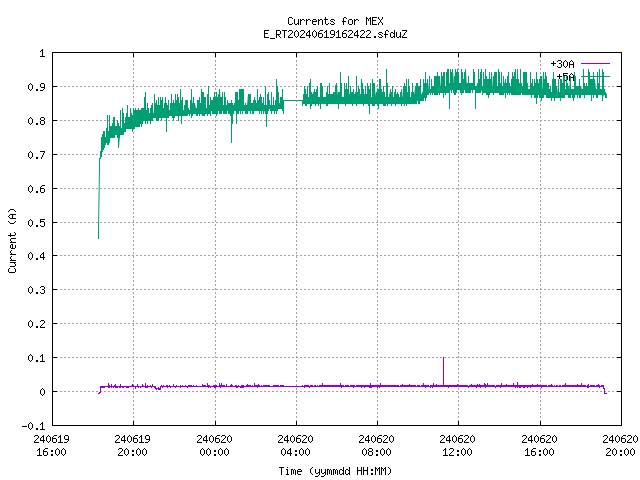Click the y-axis tick label '0.6'
640x480 pixels.
[x=36, y=189]
